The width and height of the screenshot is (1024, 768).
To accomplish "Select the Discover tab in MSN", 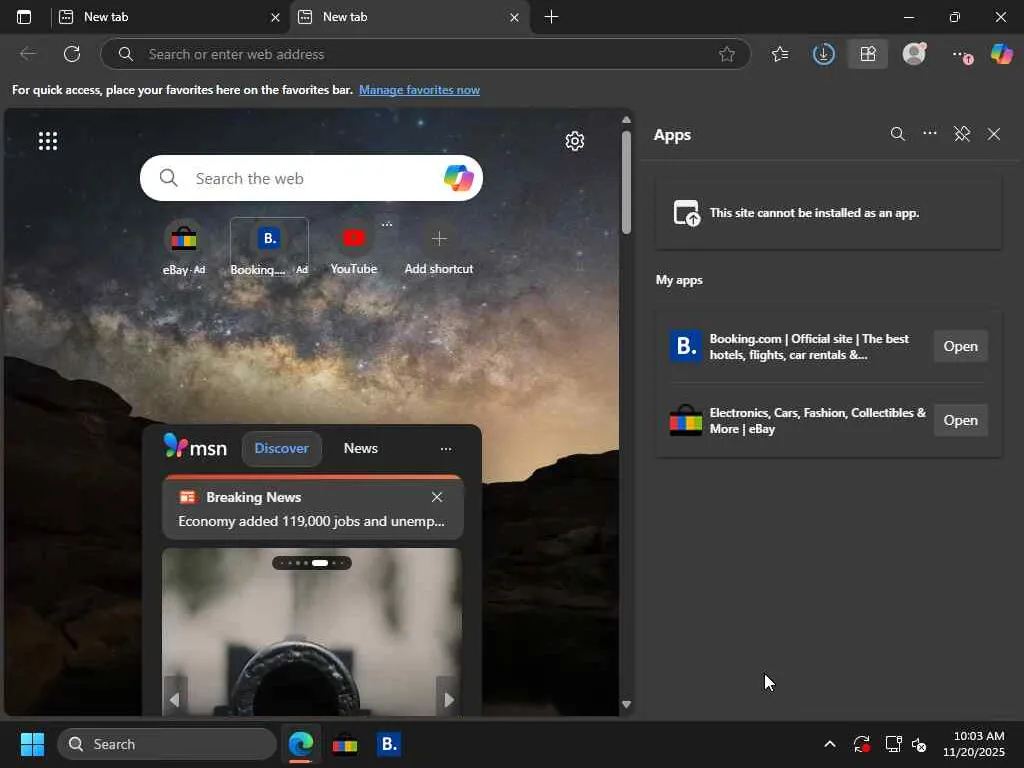I will click(281, 448).
